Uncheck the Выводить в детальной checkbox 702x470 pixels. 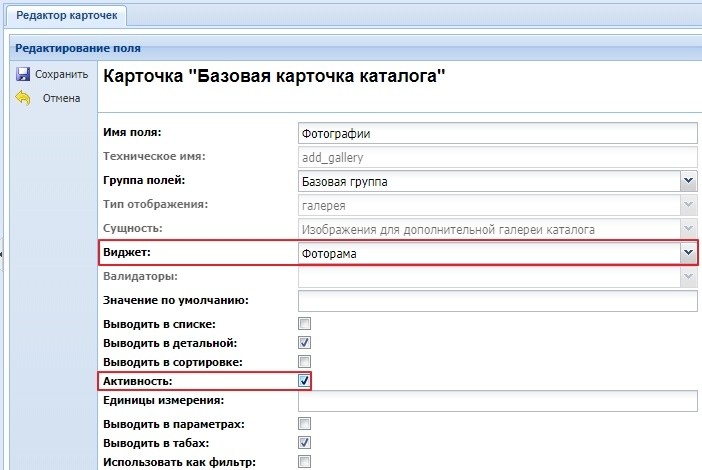[305, 343]
